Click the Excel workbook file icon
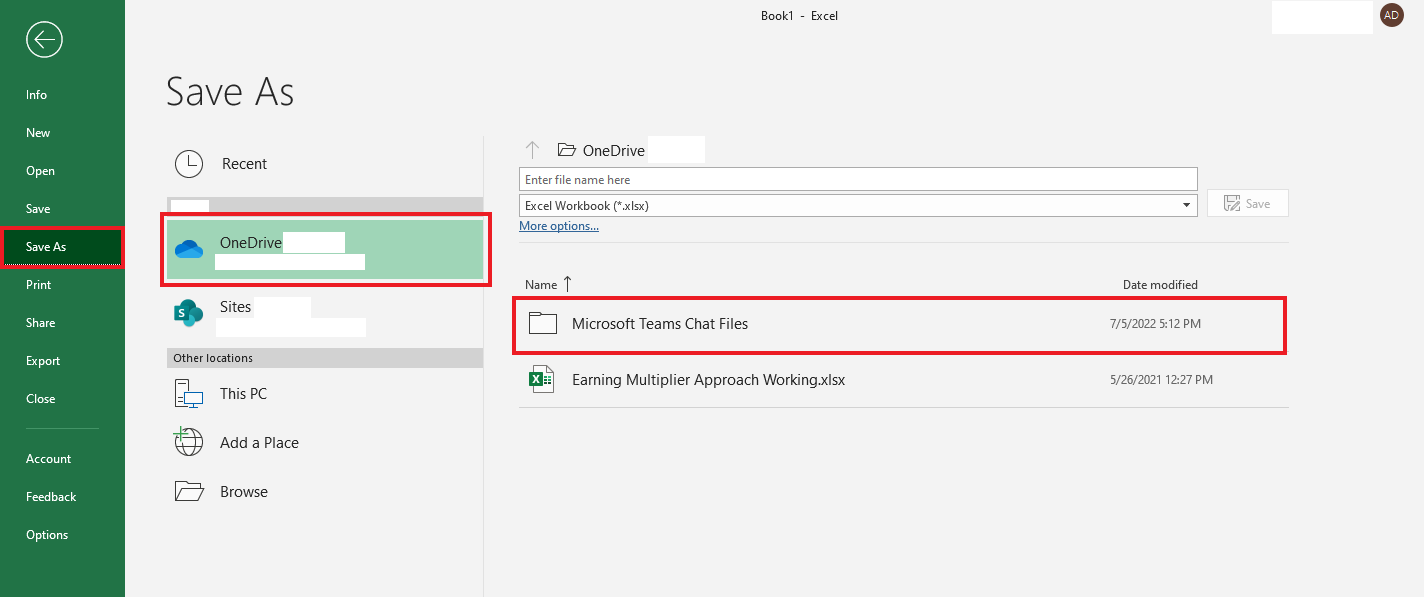Viewport: 1424px width, 597px height. click(542, 379)
